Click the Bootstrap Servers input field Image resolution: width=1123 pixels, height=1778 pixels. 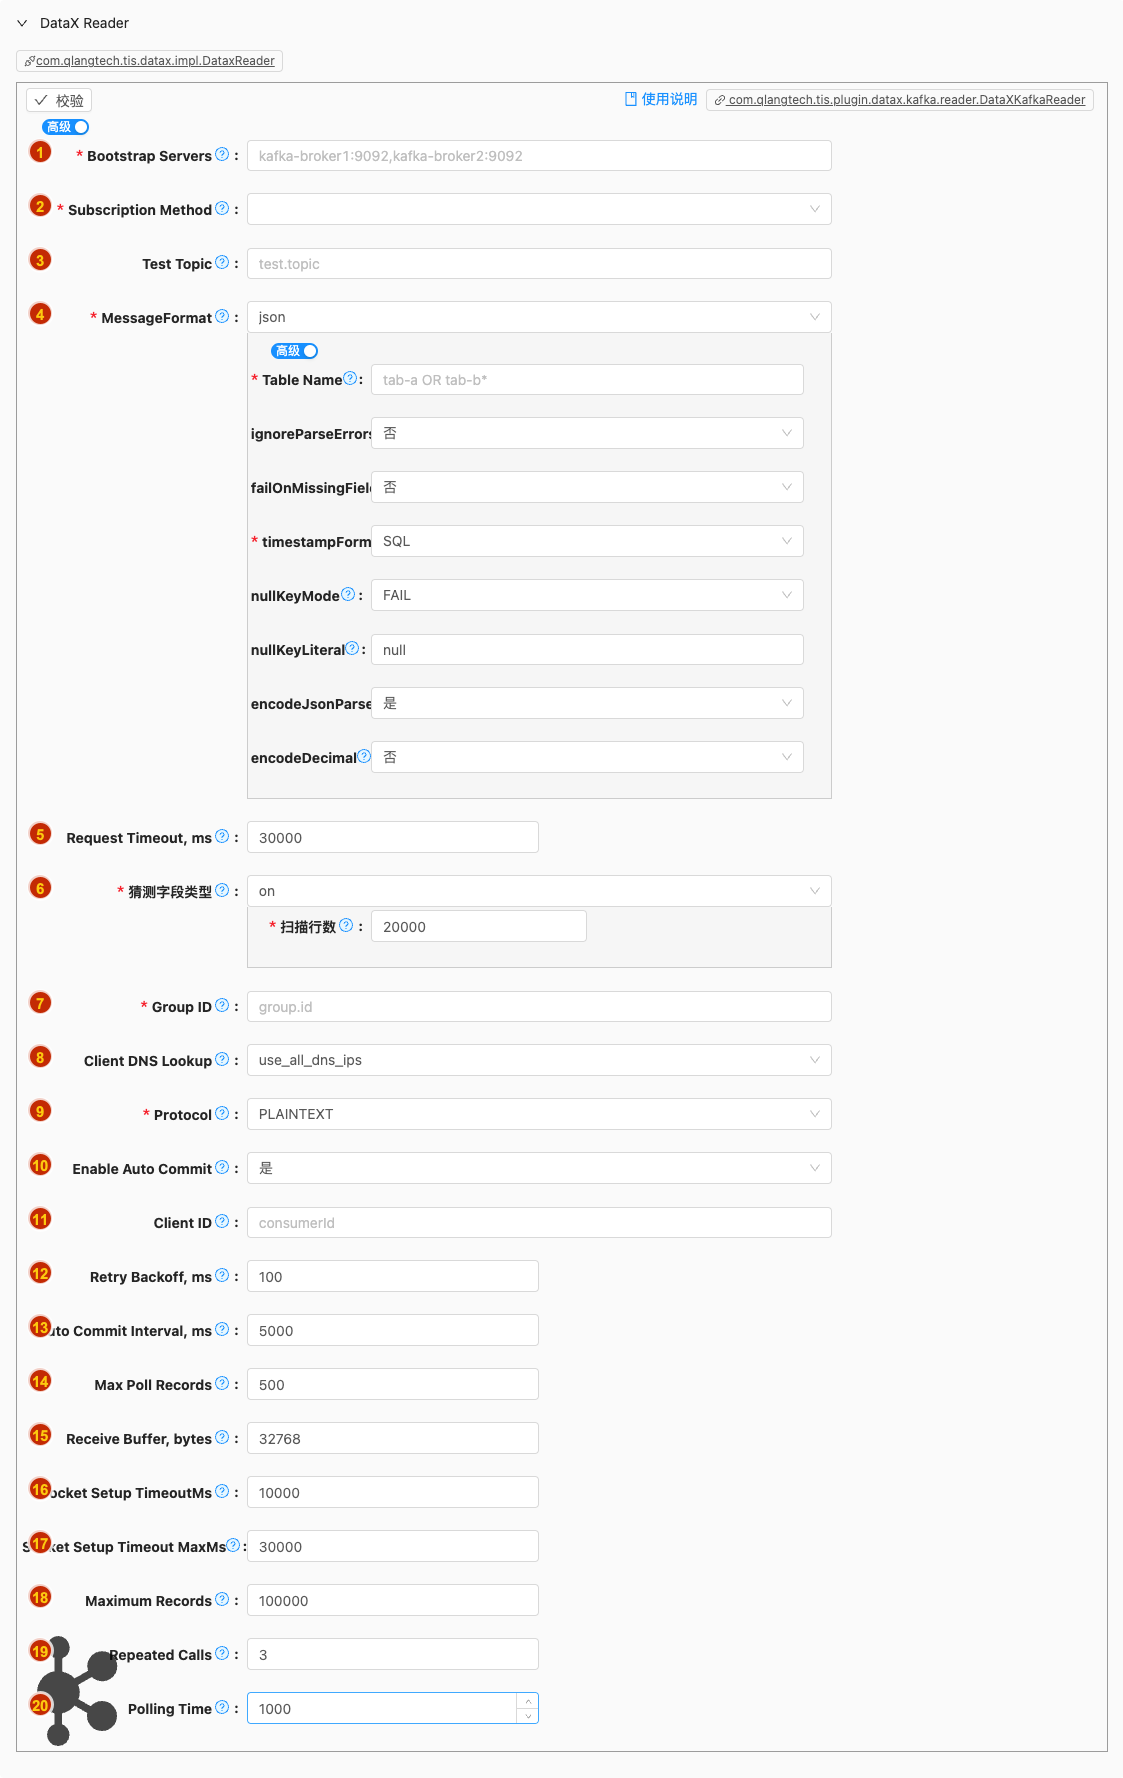point(539,156)
